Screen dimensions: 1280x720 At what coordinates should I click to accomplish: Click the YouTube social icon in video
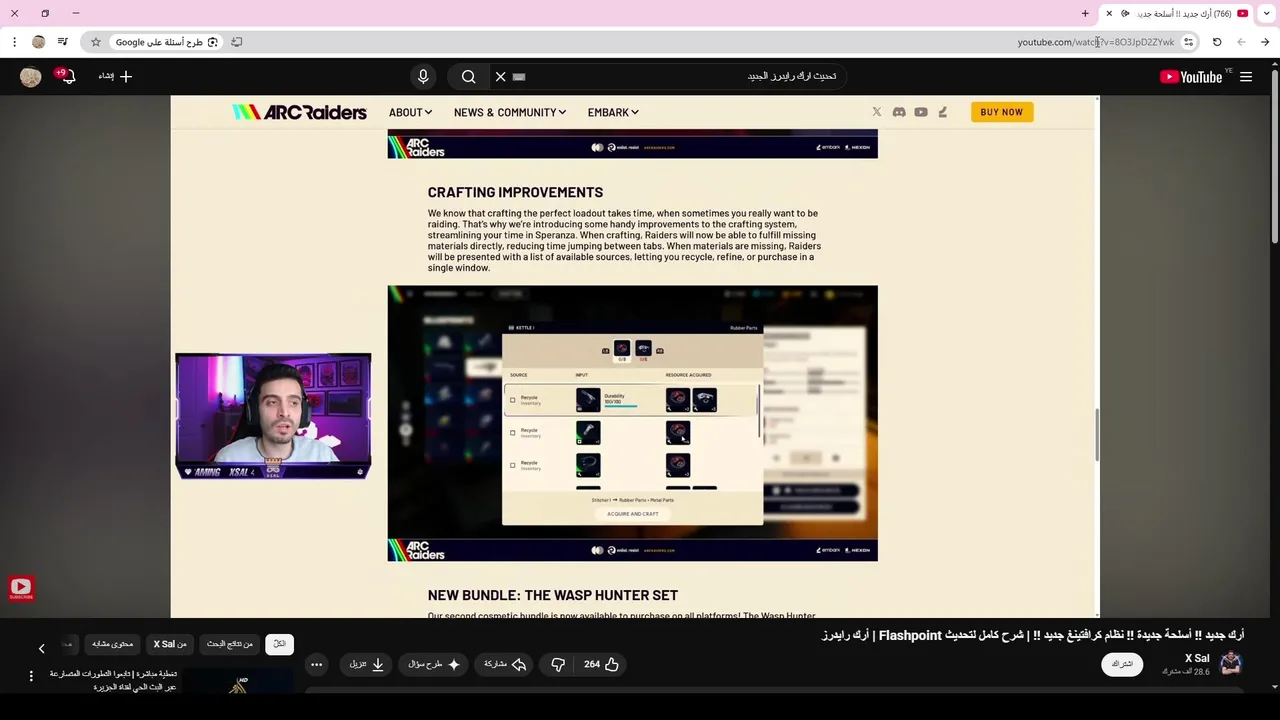[x=921, y=112]
